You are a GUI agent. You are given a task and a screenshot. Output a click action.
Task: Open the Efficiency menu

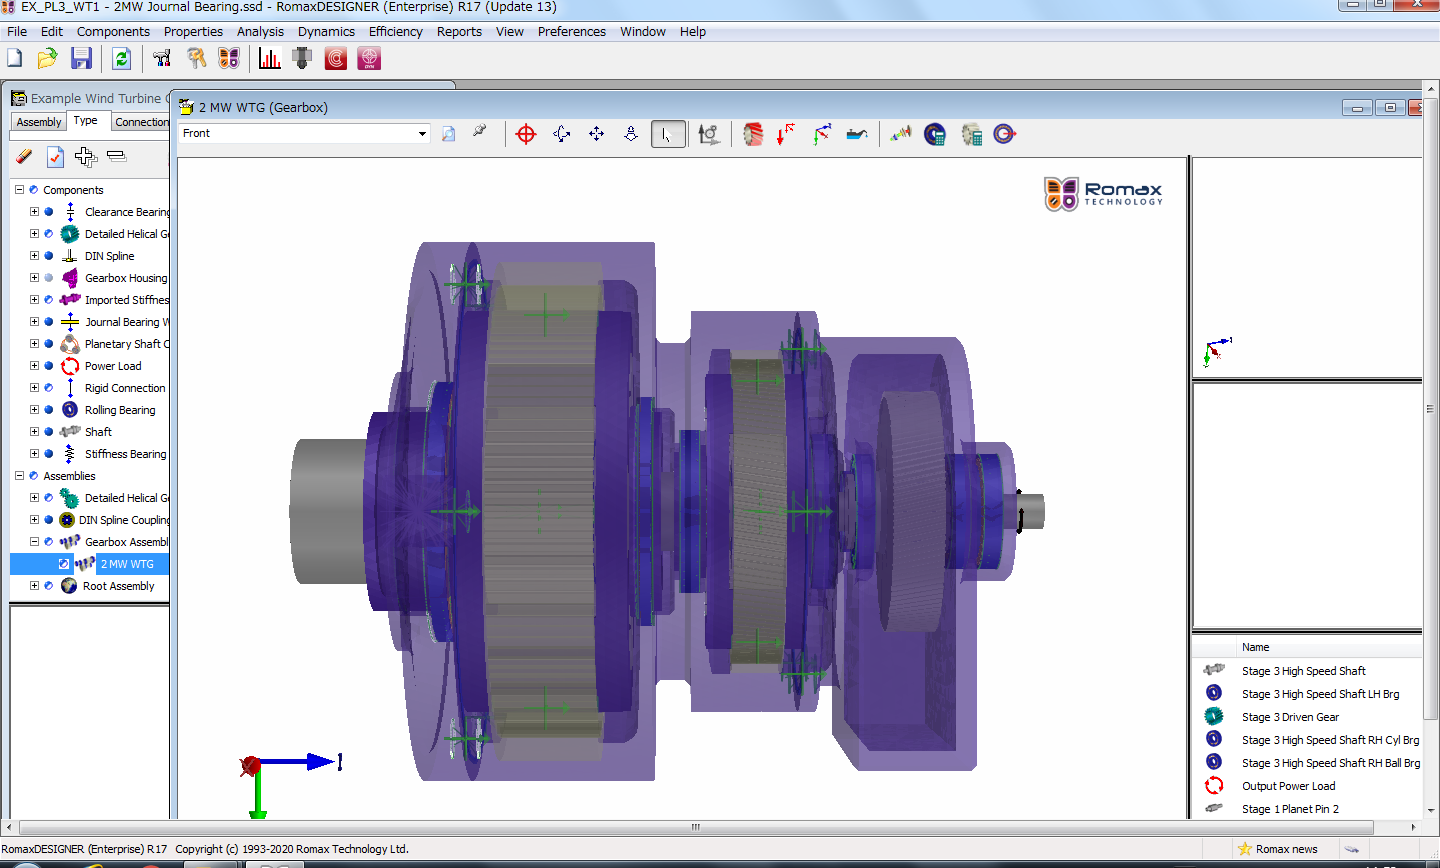tap(395, 32)
